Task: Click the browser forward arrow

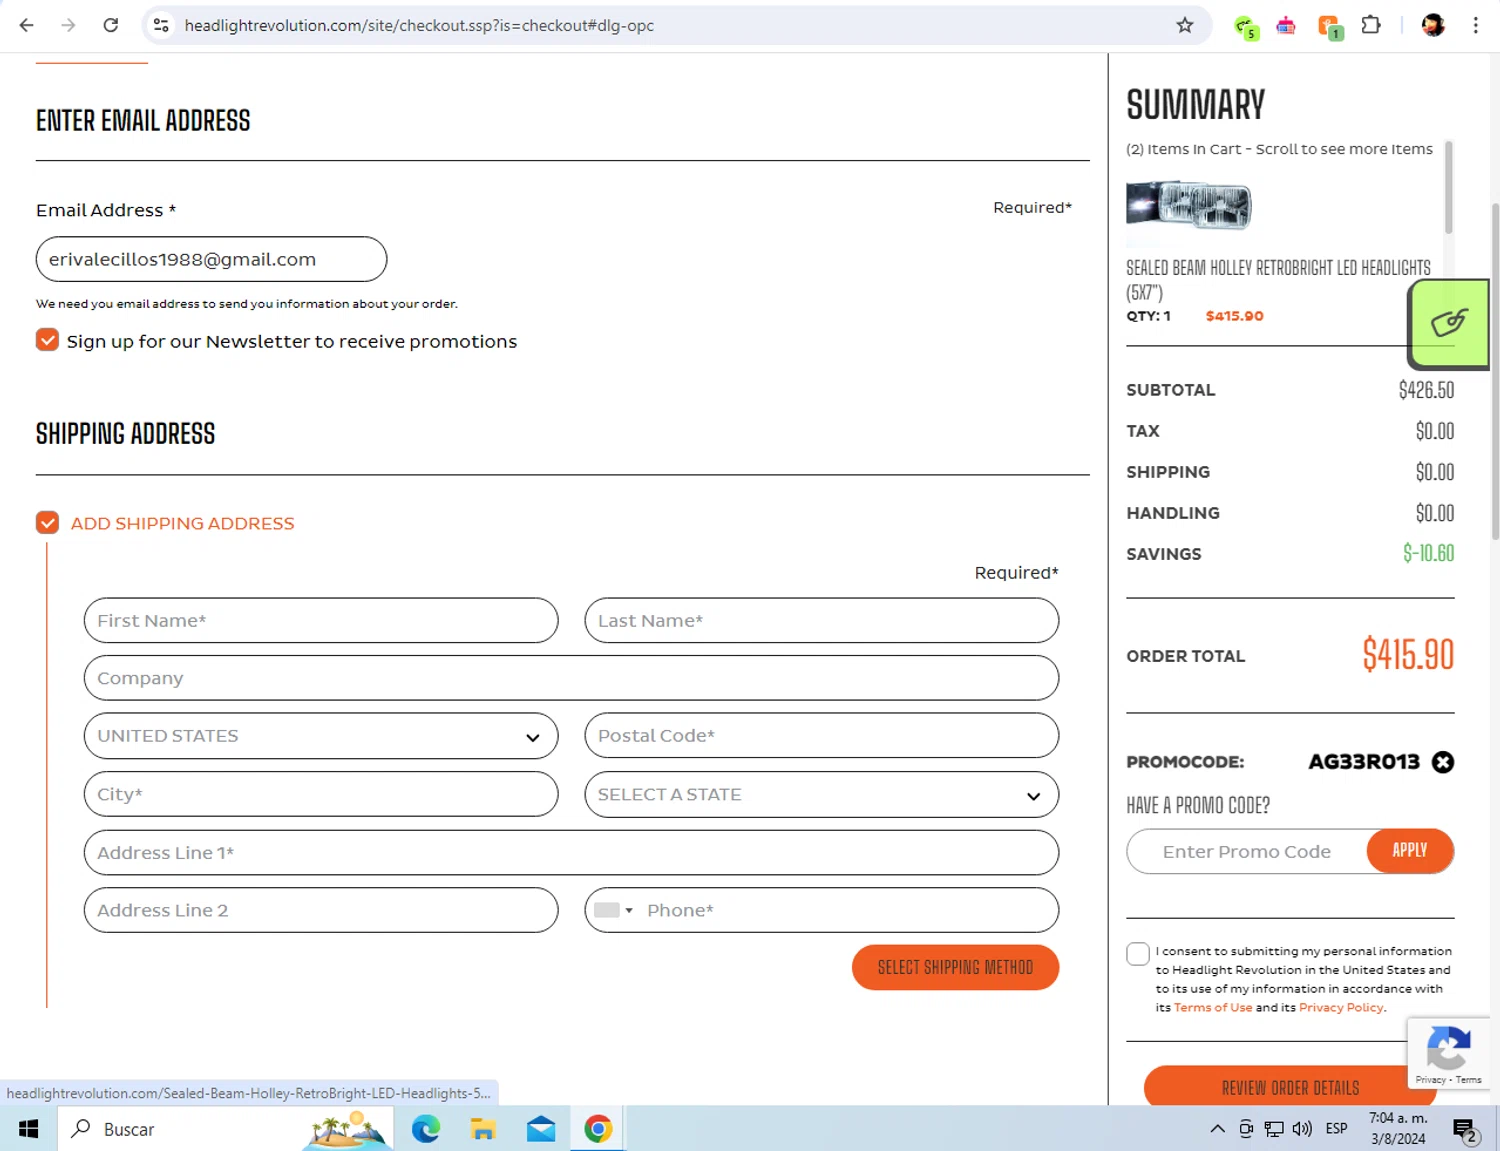Action: [68, 25]
